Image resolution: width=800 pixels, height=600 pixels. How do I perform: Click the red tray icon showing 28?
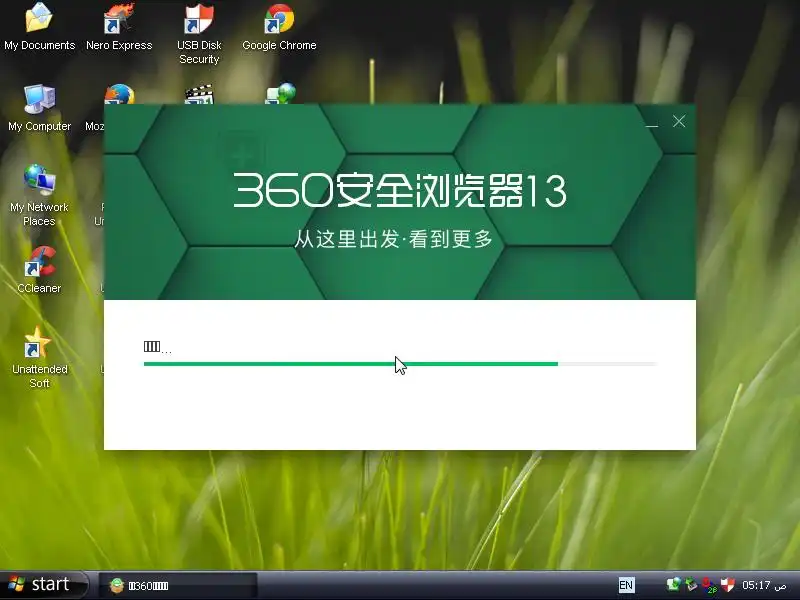709,585
